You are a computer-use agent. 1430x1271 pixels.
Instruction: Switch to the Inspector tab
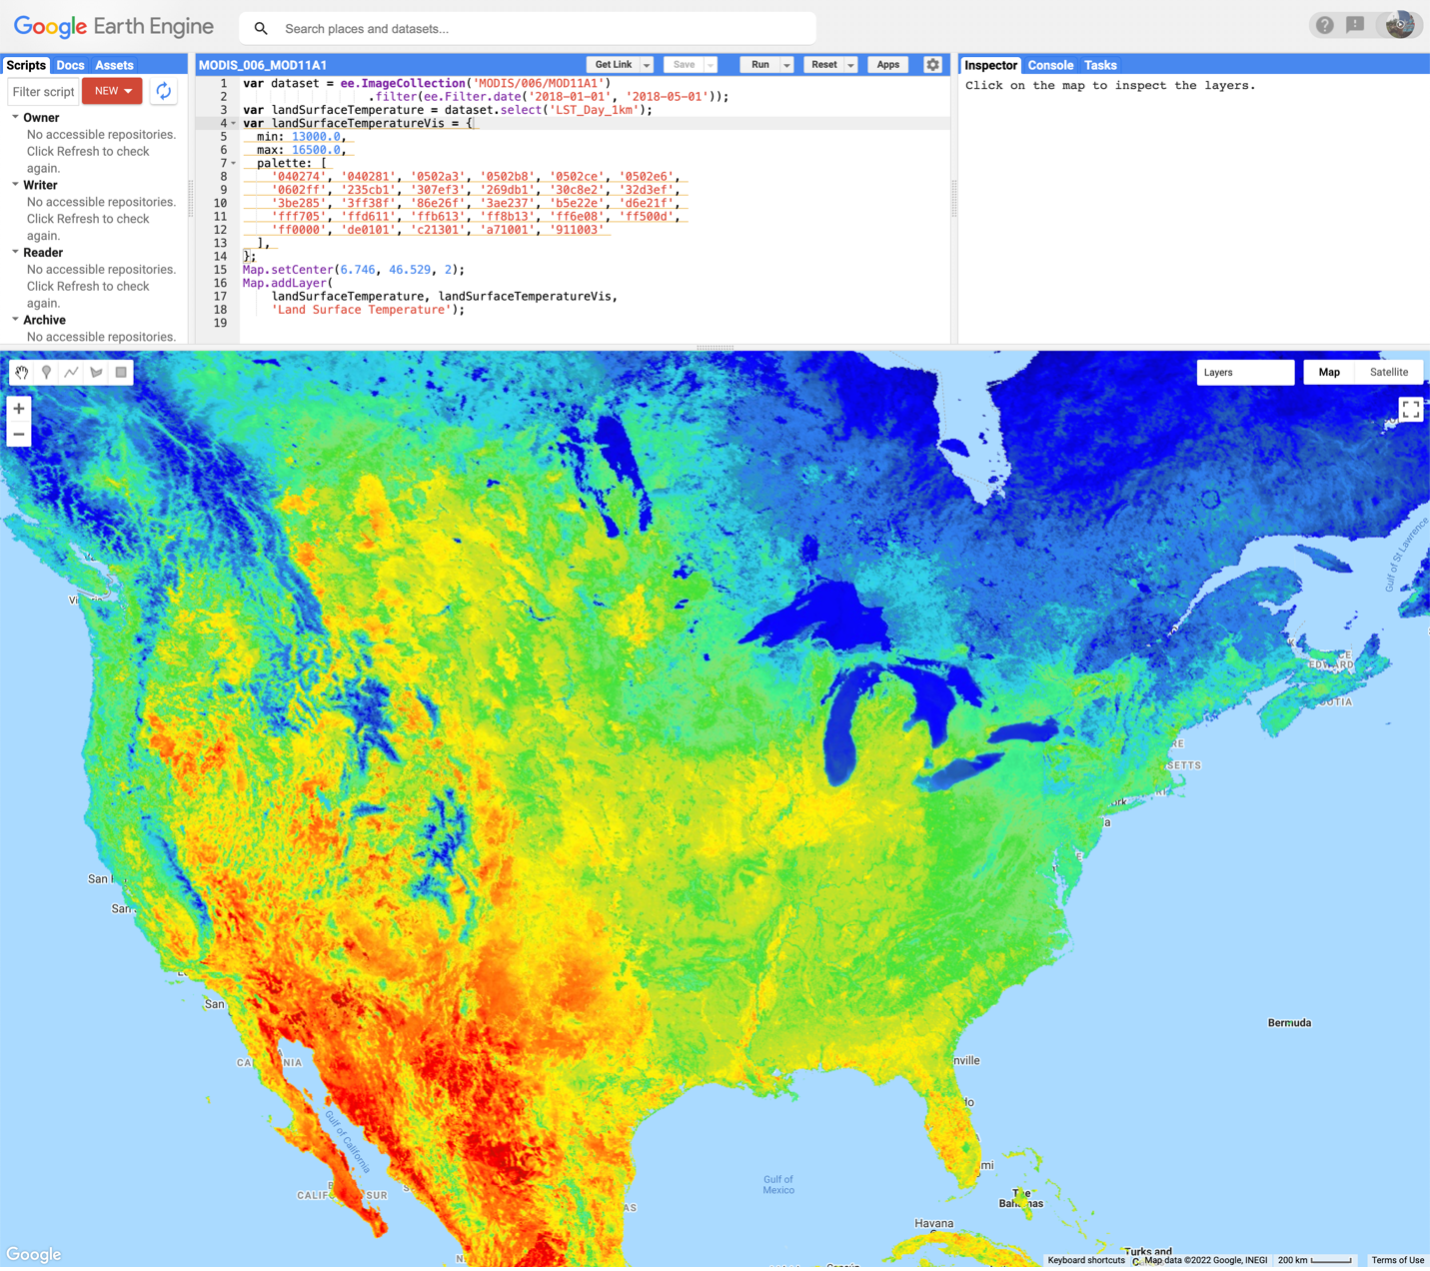coord(990,65)
